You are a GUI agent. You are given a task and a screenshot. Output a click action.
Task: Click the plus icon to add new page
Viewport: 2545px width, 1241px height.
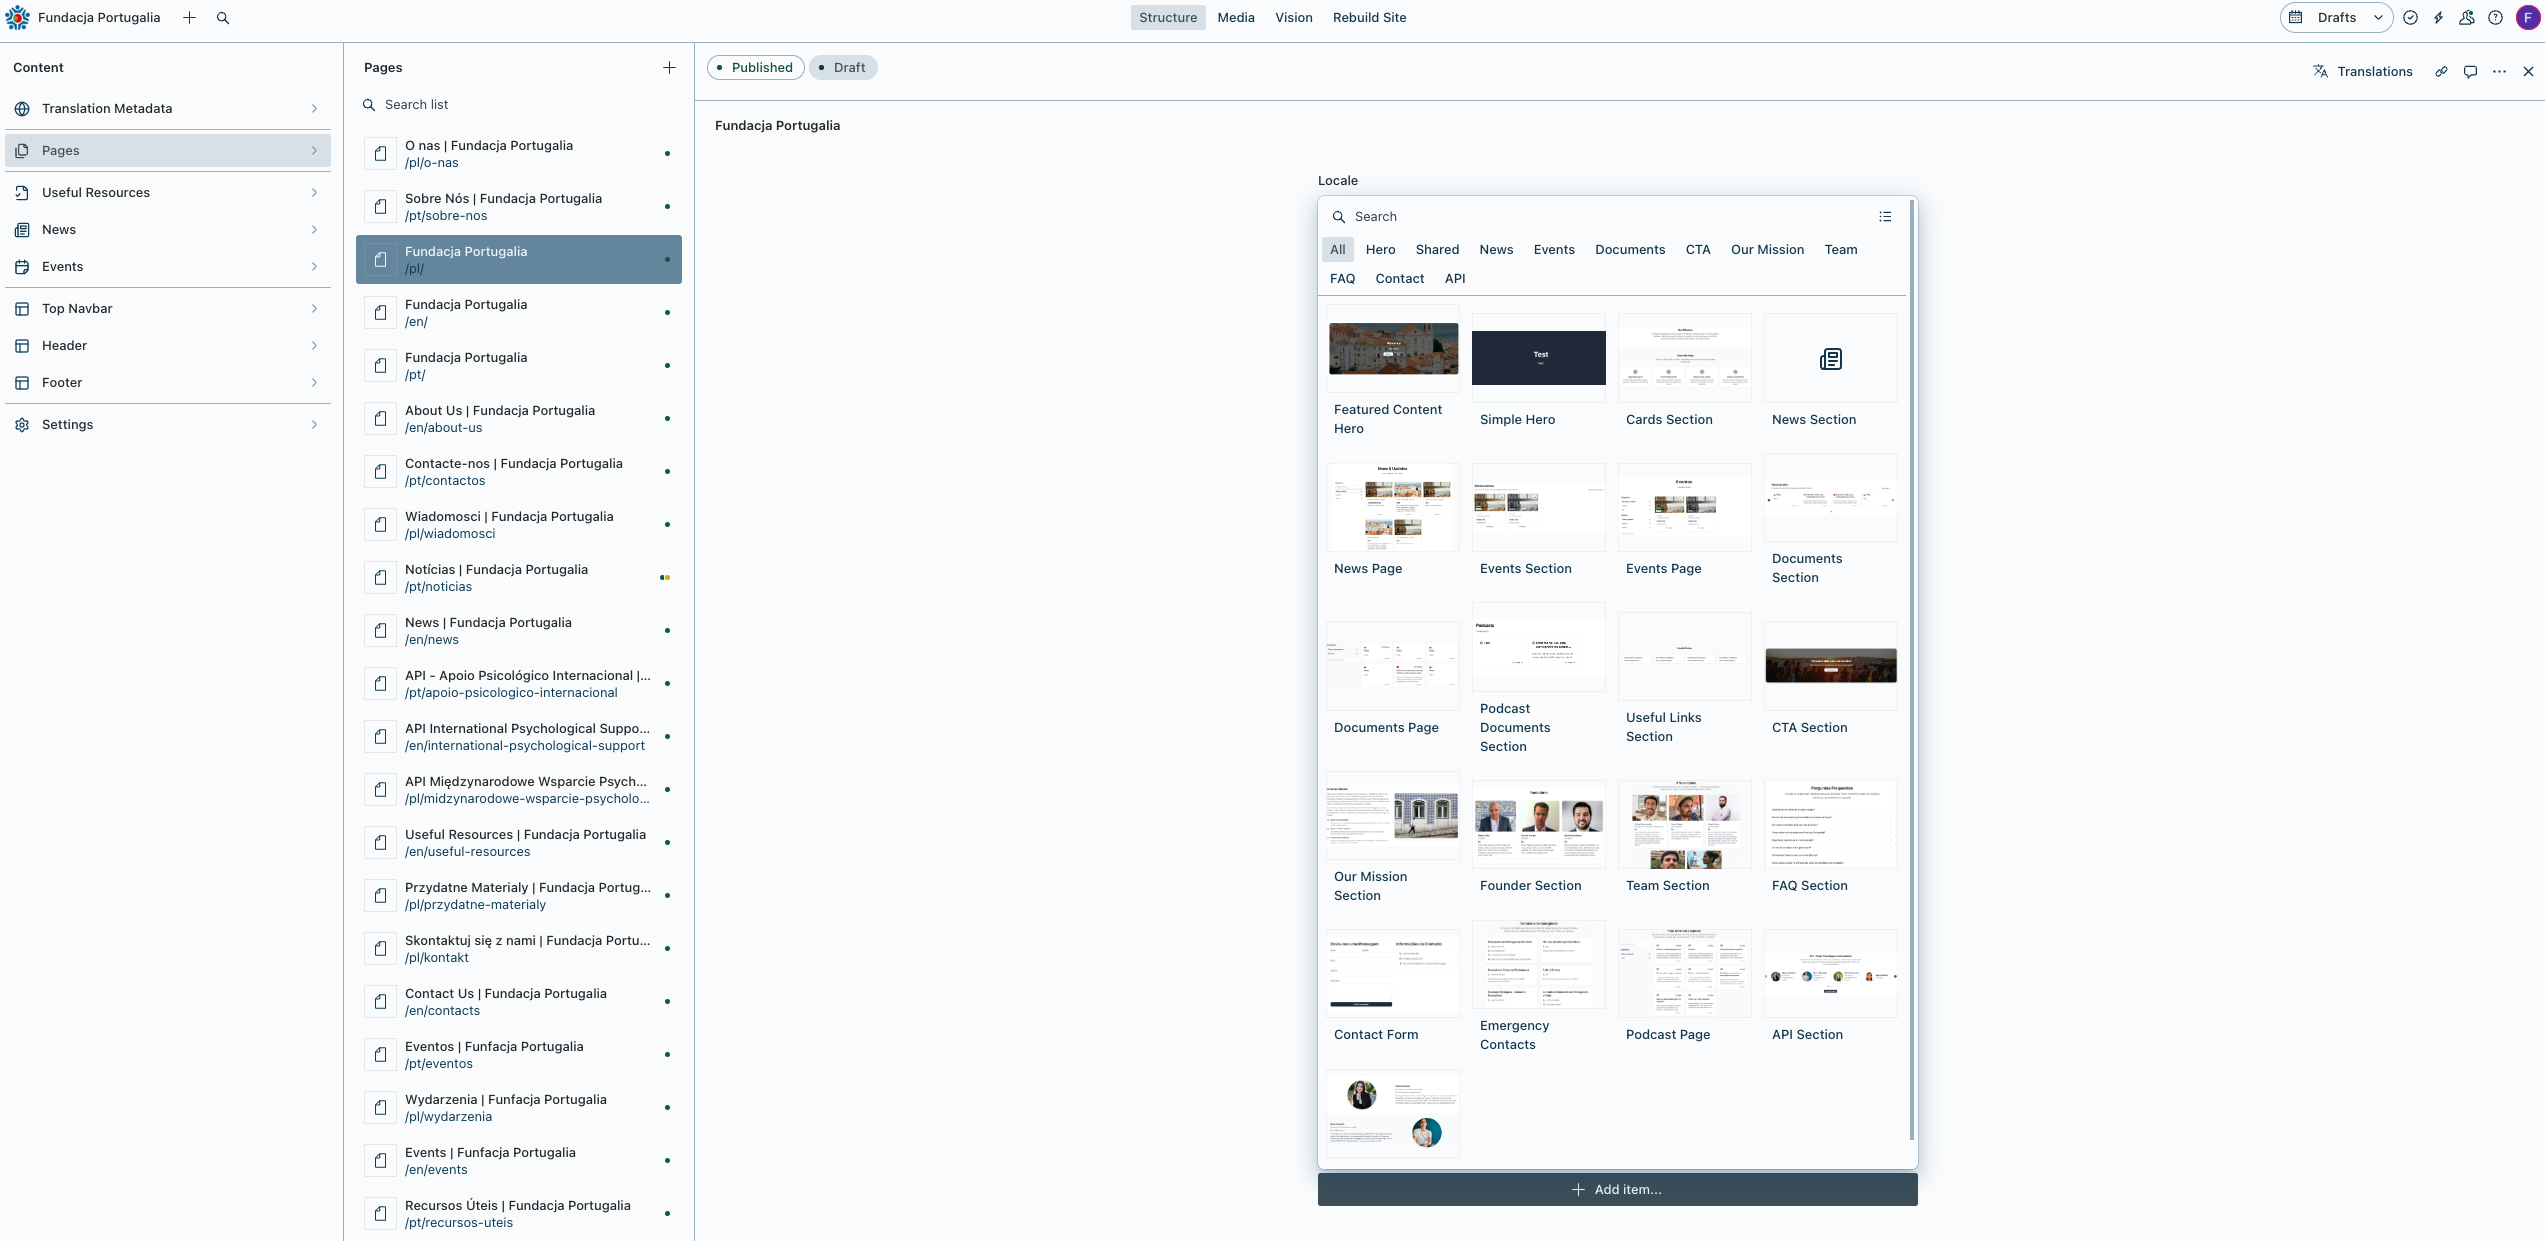(x=669, y=68)
